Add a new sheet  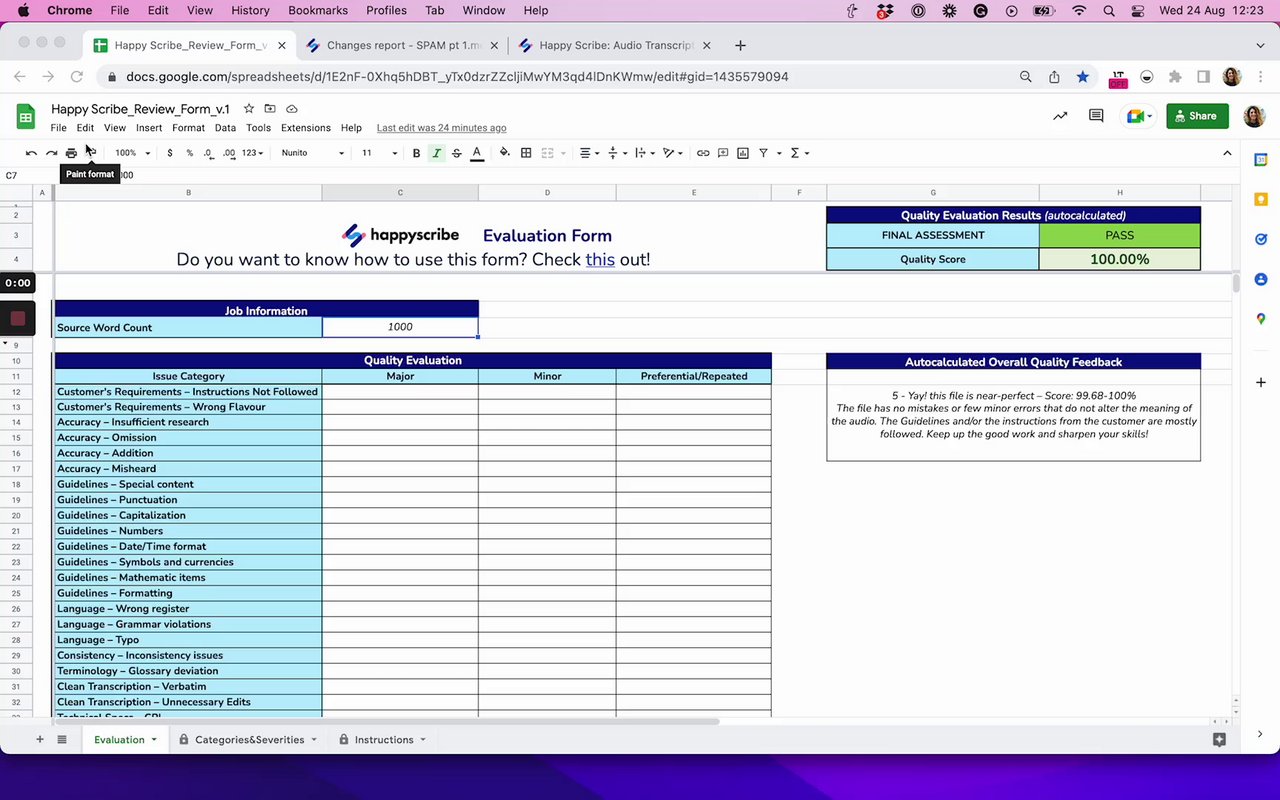point(40,740)
